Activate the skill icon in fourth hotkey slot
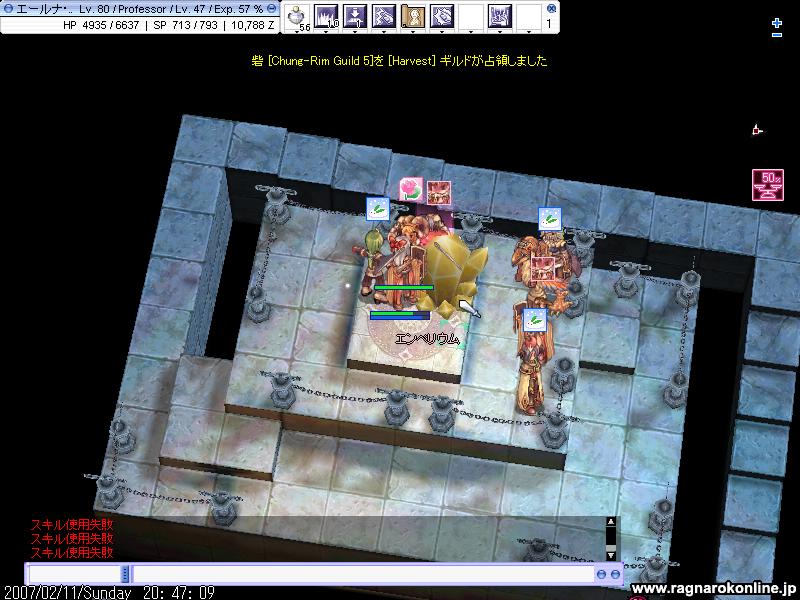This screenshot has height=600, width=800. [x=384, y=16]
